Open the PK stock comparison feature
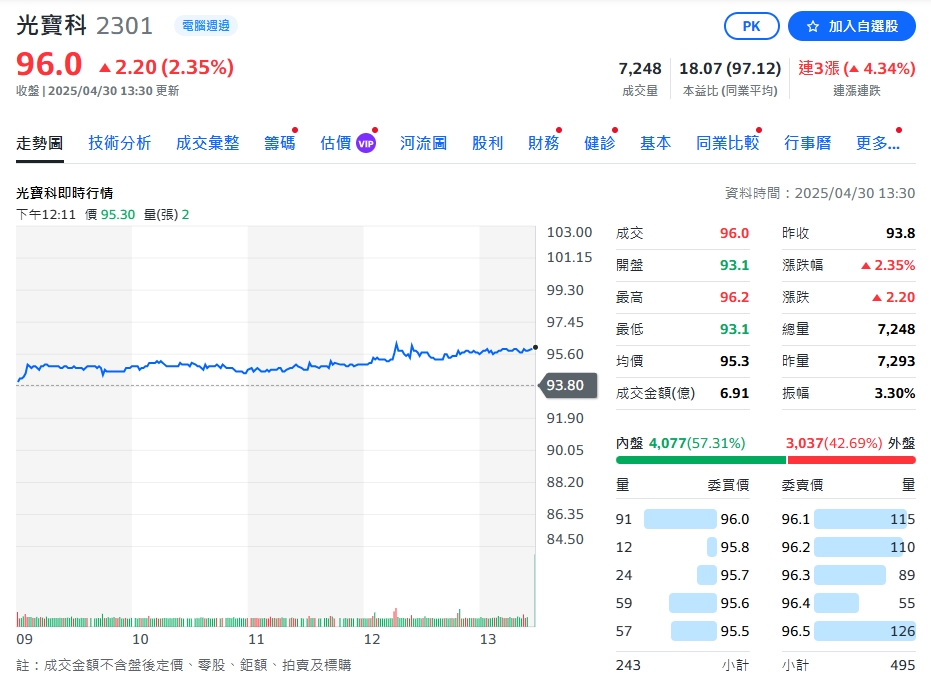 pyautogui.click(x=751, y=26)
